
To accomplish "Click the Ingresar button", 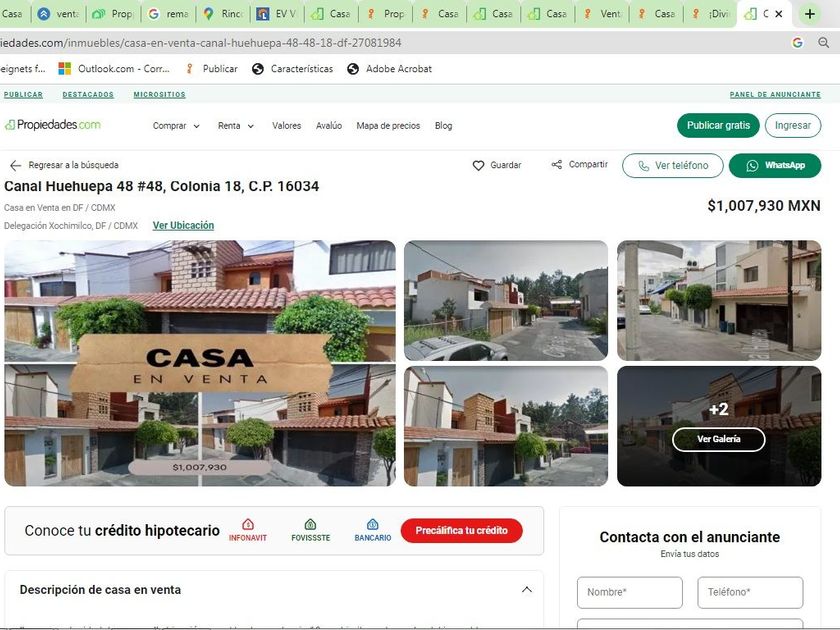I will tap(792, 125).
